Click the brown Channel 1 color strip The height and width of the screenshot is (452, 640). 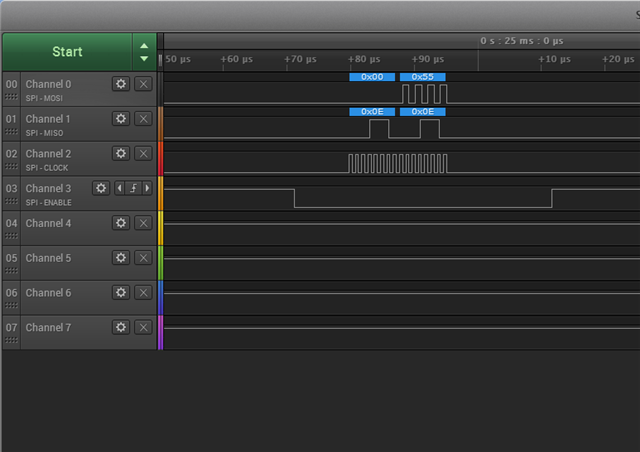160,124
